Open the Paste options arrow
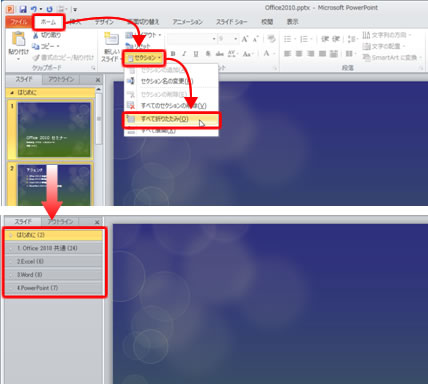 tap(19, 59)
